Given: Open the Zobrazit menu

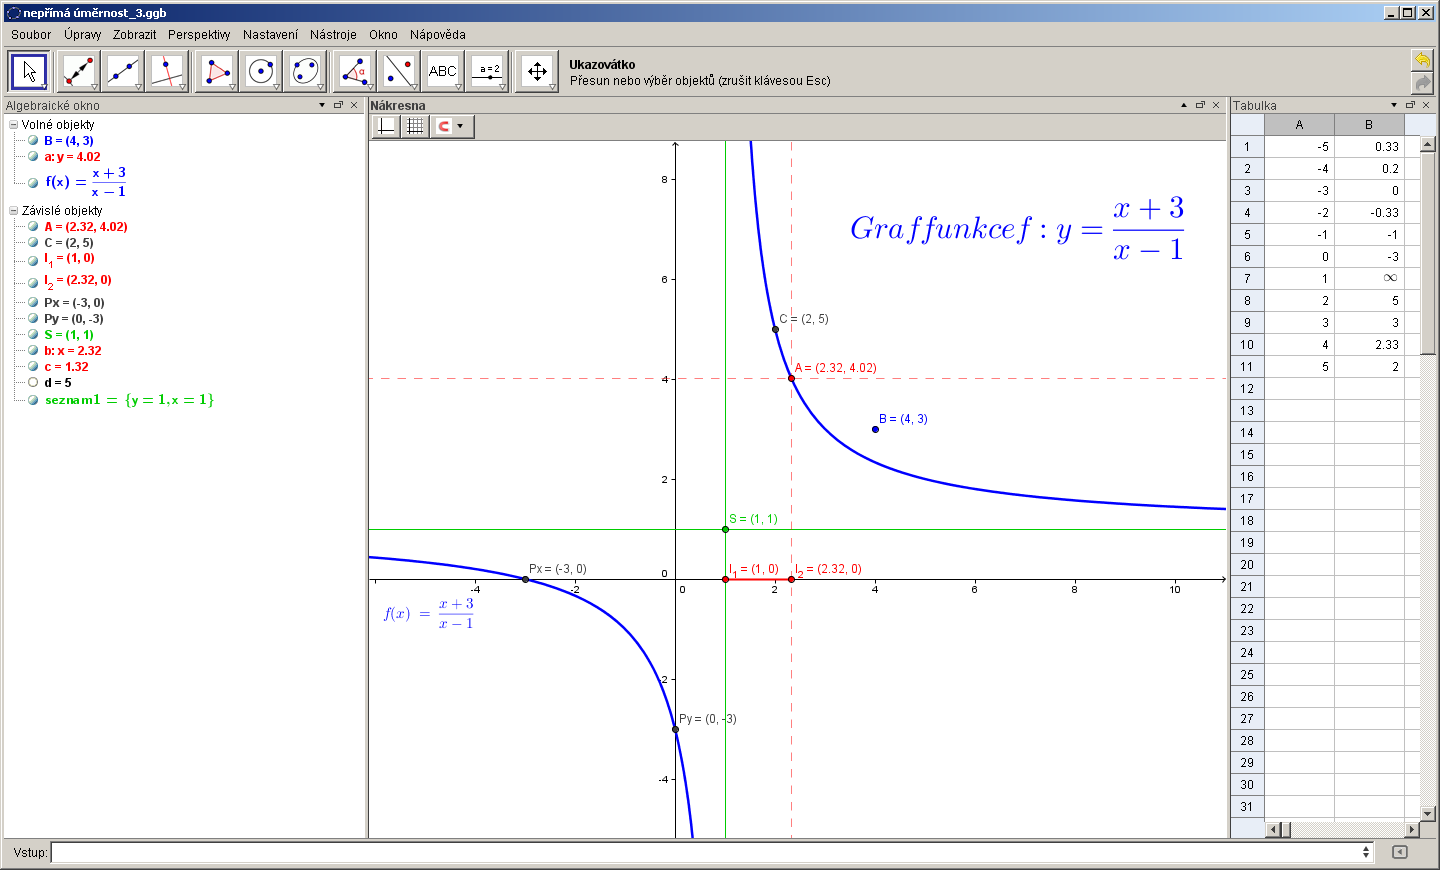Looking at the screenshot, I should pyautogui.click(x=134, y=34).
